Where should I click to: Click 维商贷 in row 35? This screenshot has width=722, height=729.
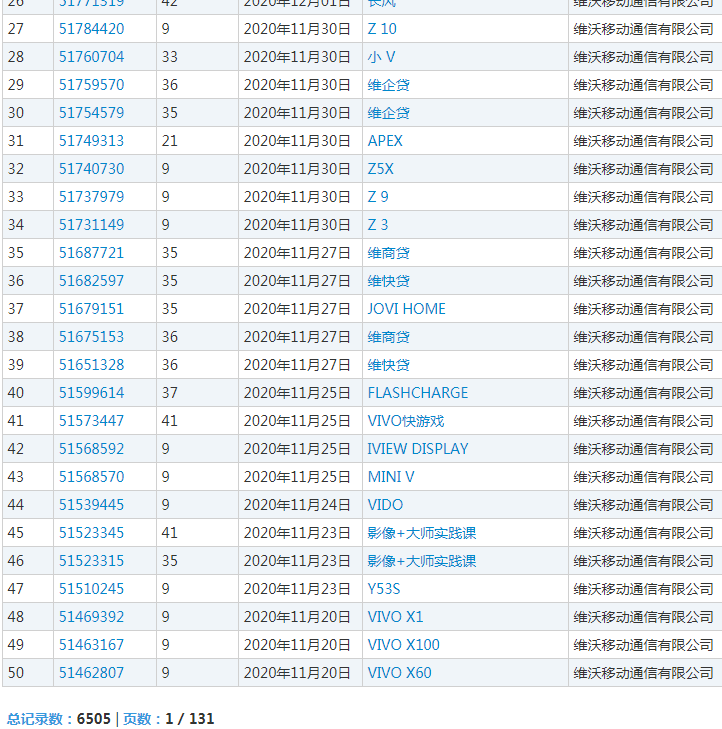tap(388, 252)
